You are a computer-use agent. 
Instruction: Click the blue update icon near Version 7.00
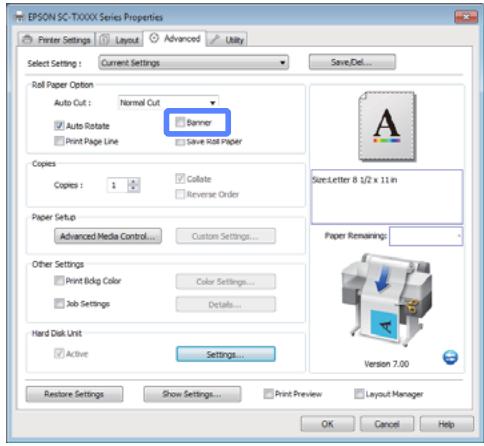coord(450,357)
